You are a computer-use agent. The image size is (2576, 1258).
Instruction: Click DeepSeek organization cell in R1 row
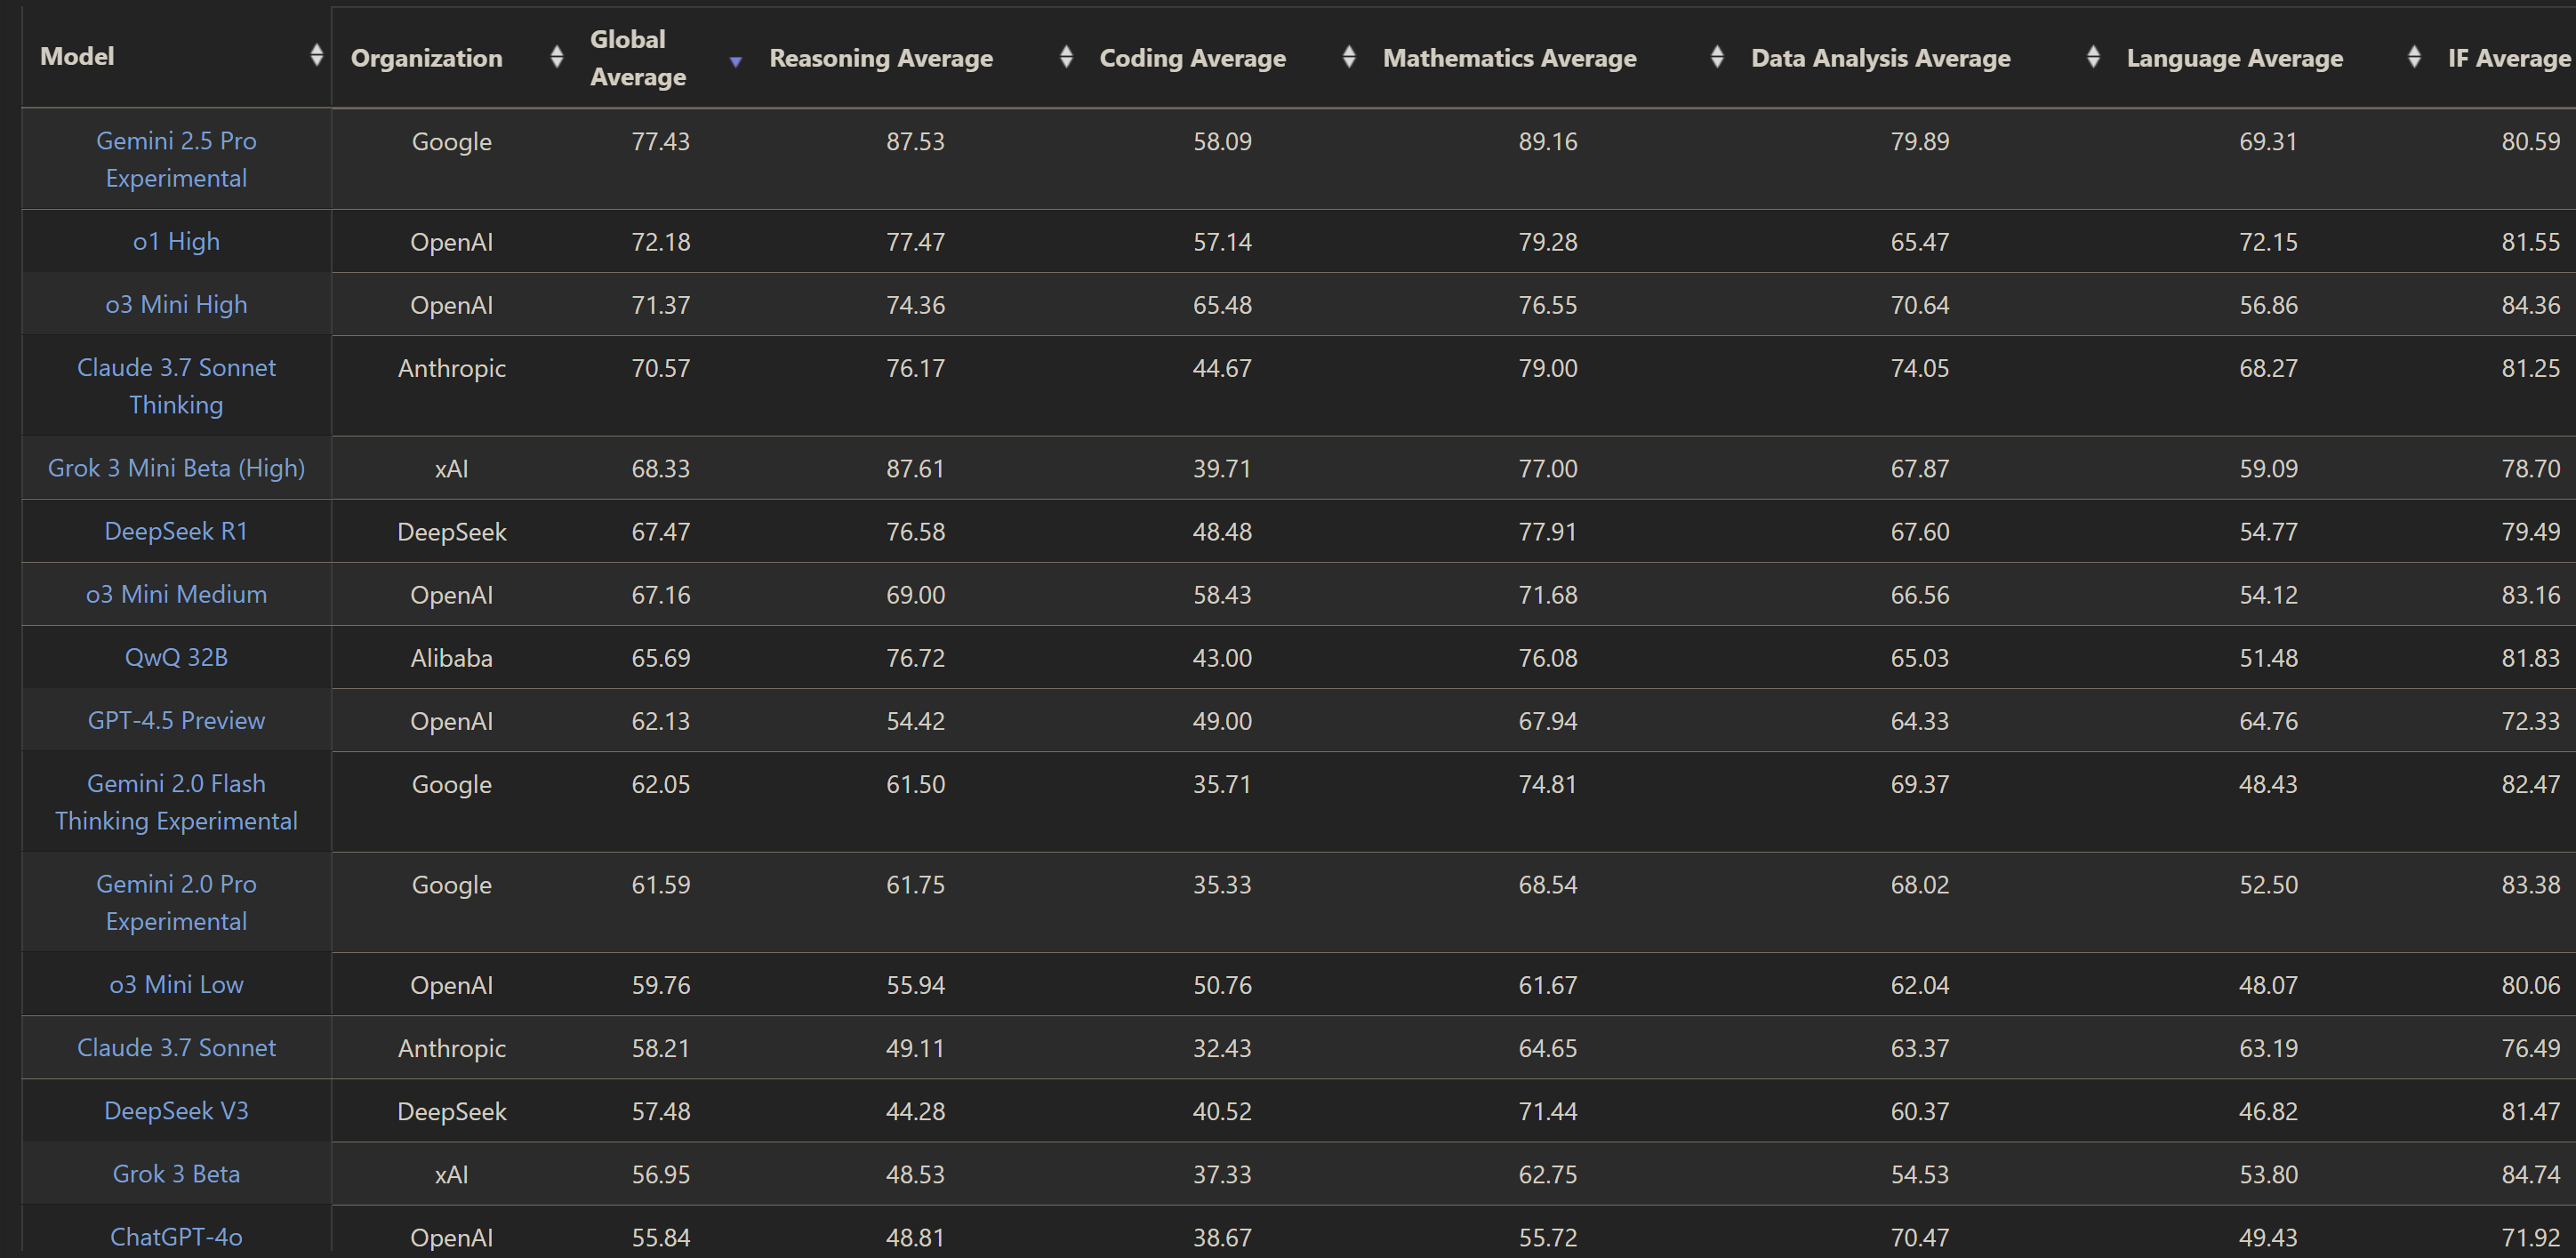(x=452, y=532)
